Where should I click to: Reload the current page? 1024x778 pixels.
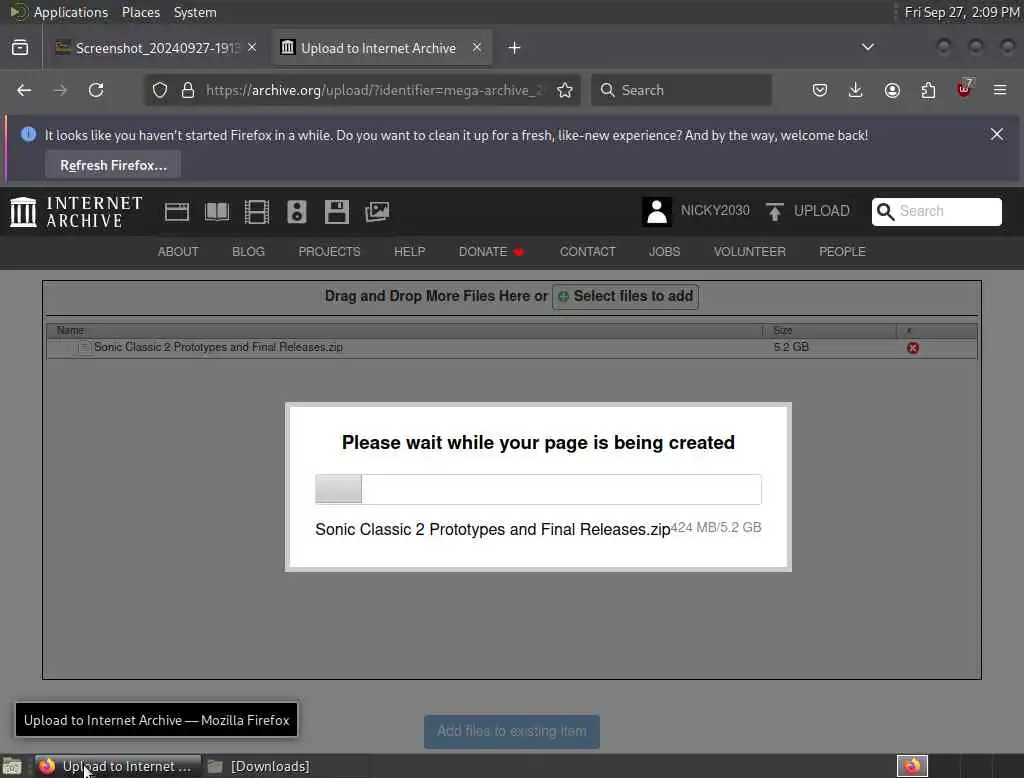coord(96,90)
